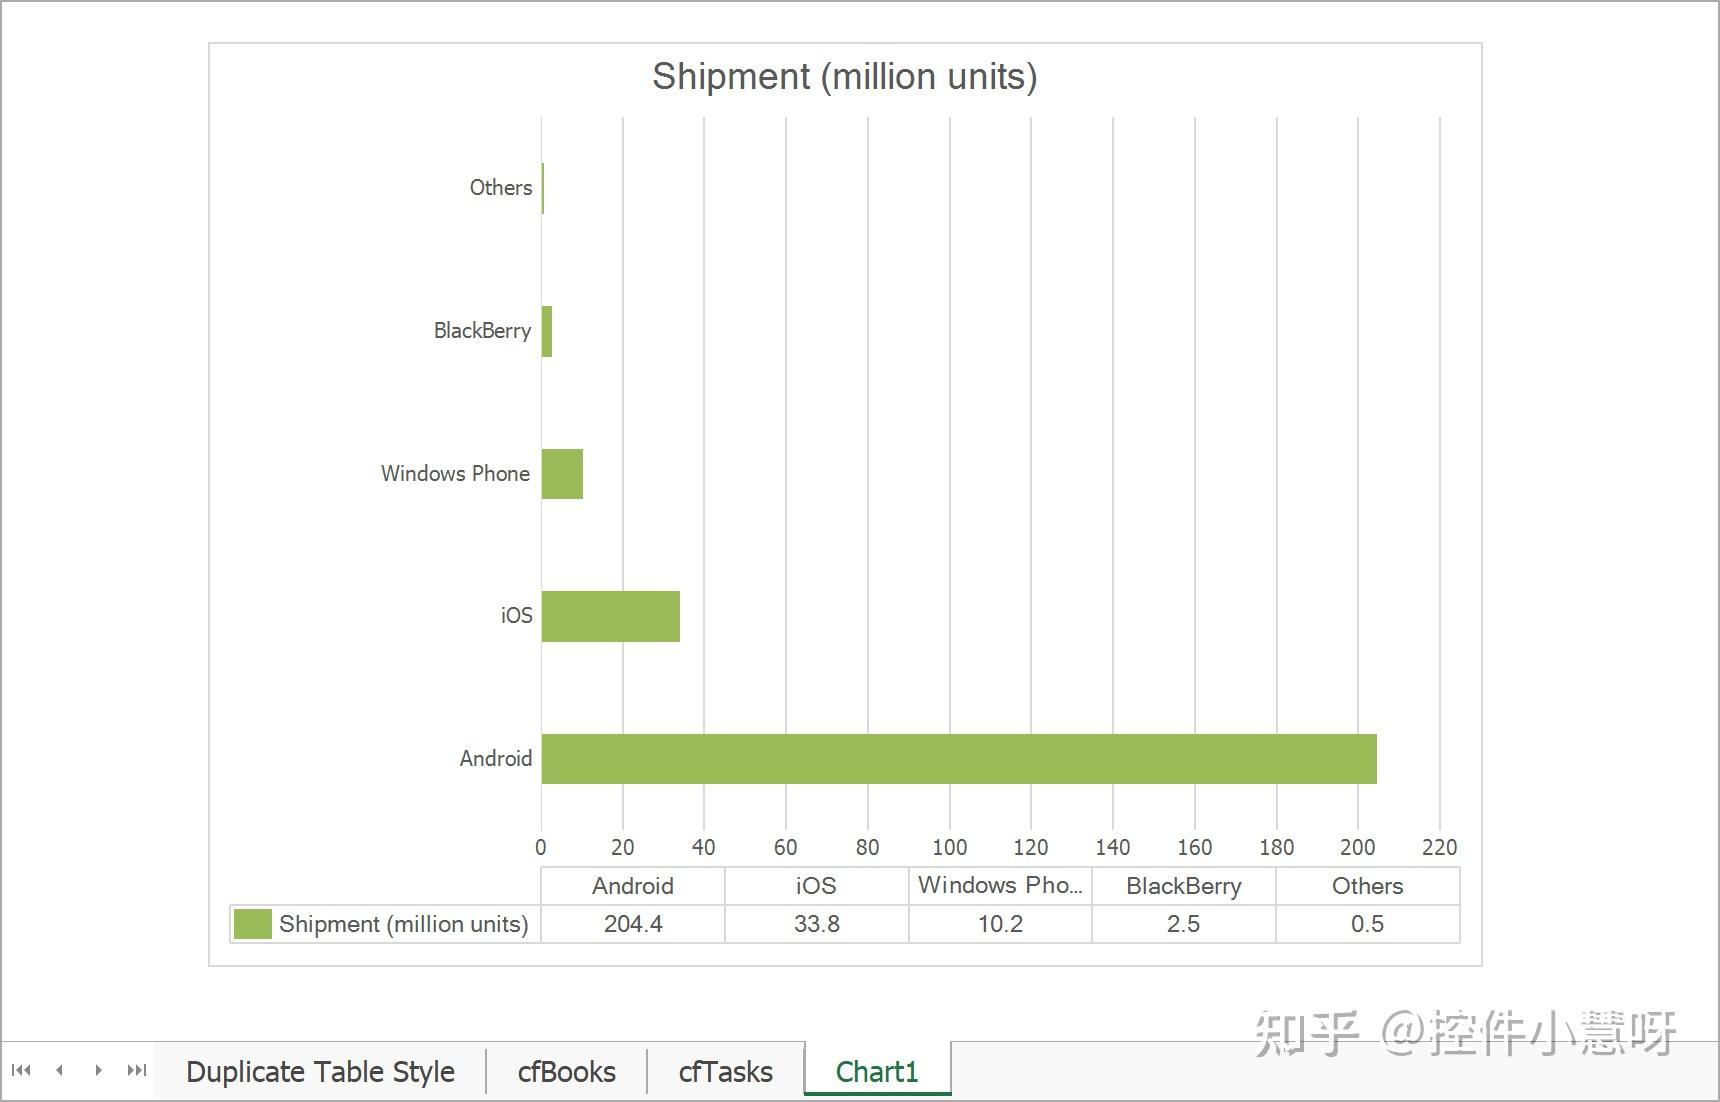Image resolution: width=1720 pixels, height=1102 pixels.
Task: Click the 33.8 value in data table
Action: [817, 924]
